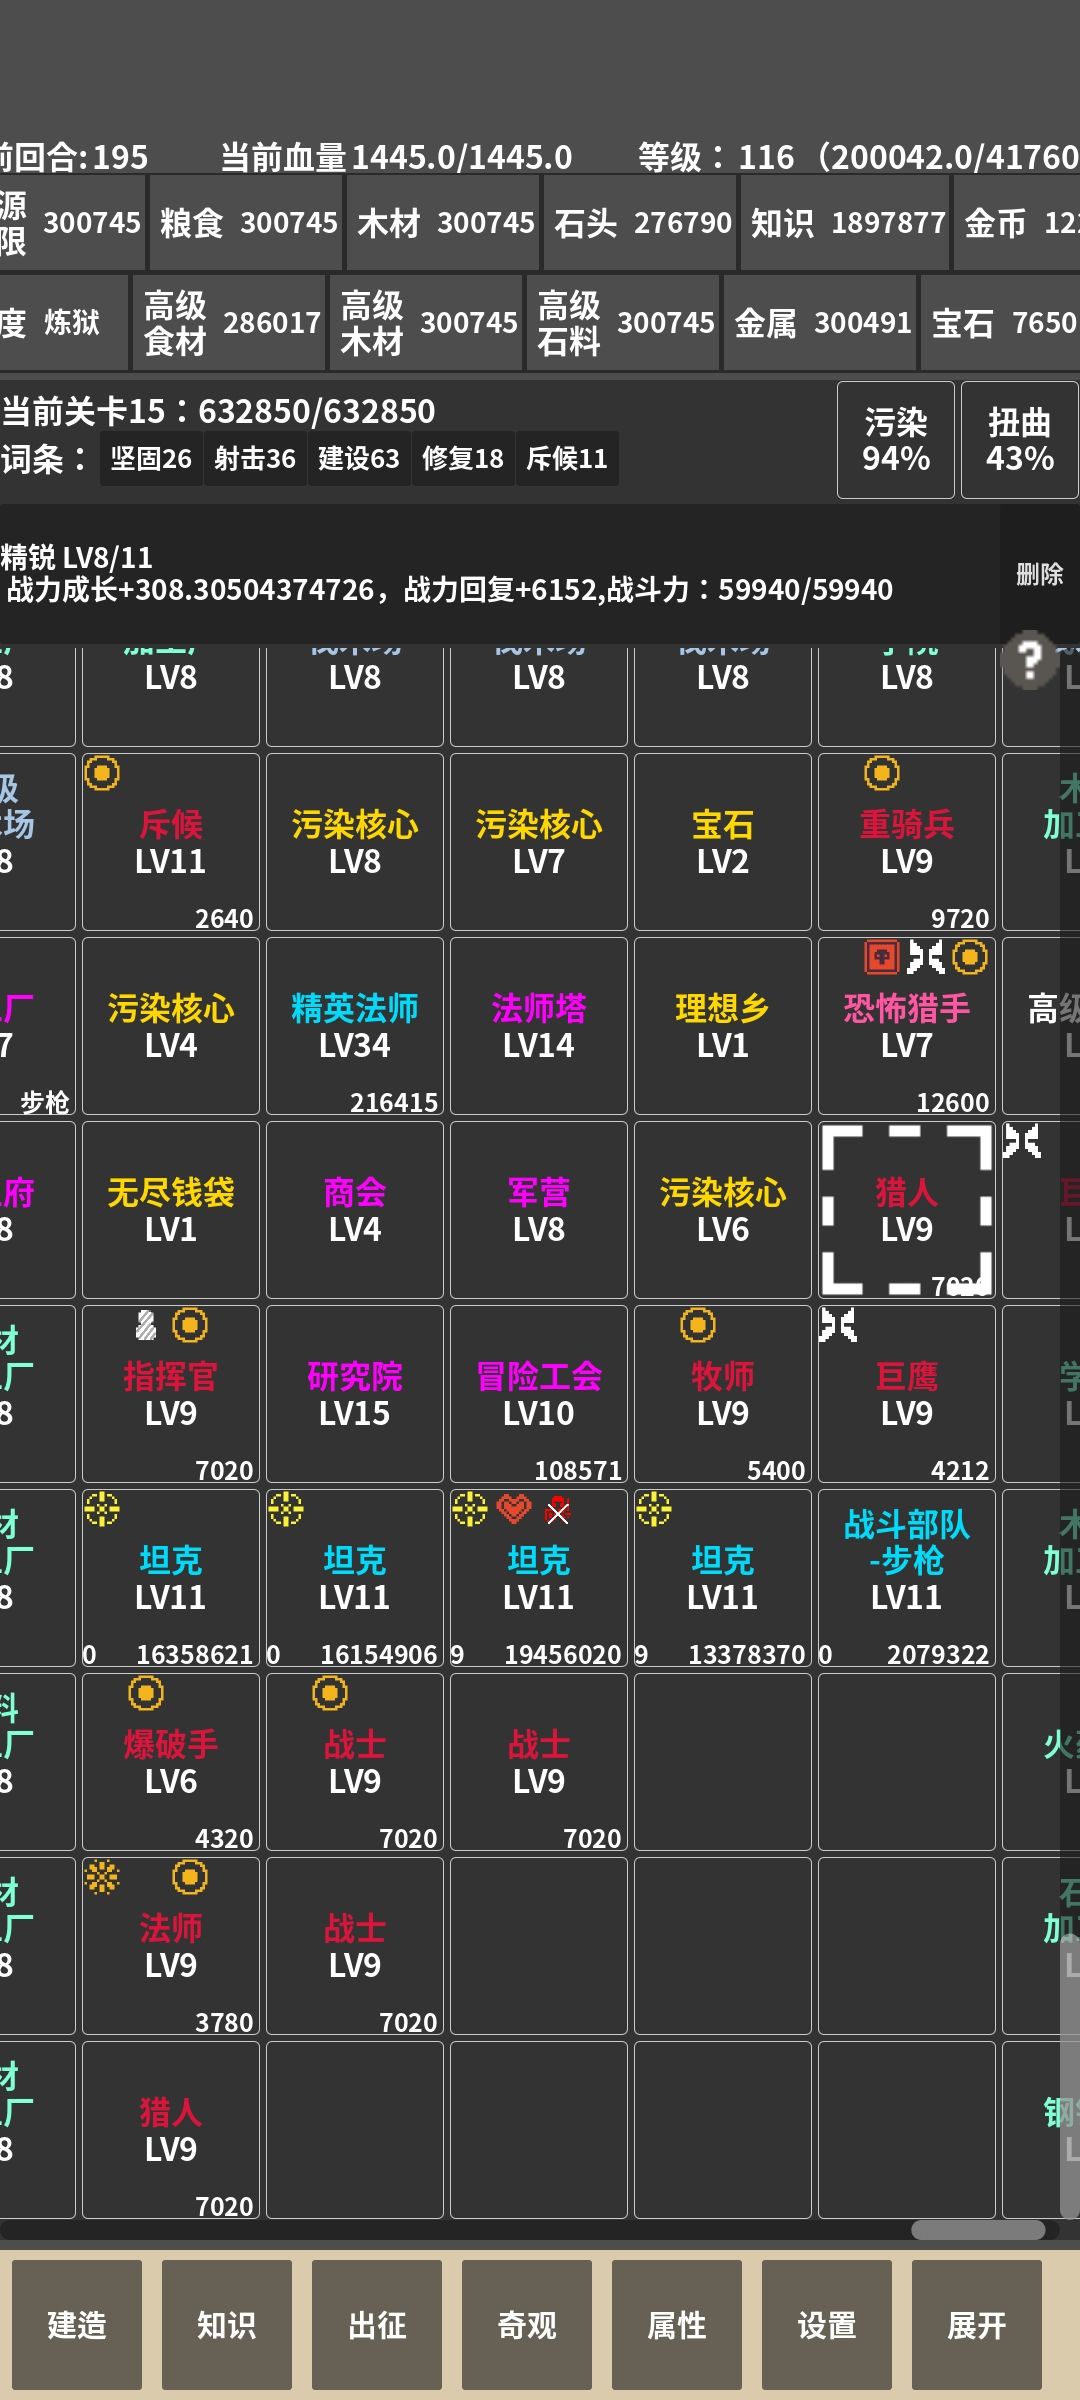
Task: Click the round emblem icon on 恐怖猎手 tile
Action: (970, 957)
